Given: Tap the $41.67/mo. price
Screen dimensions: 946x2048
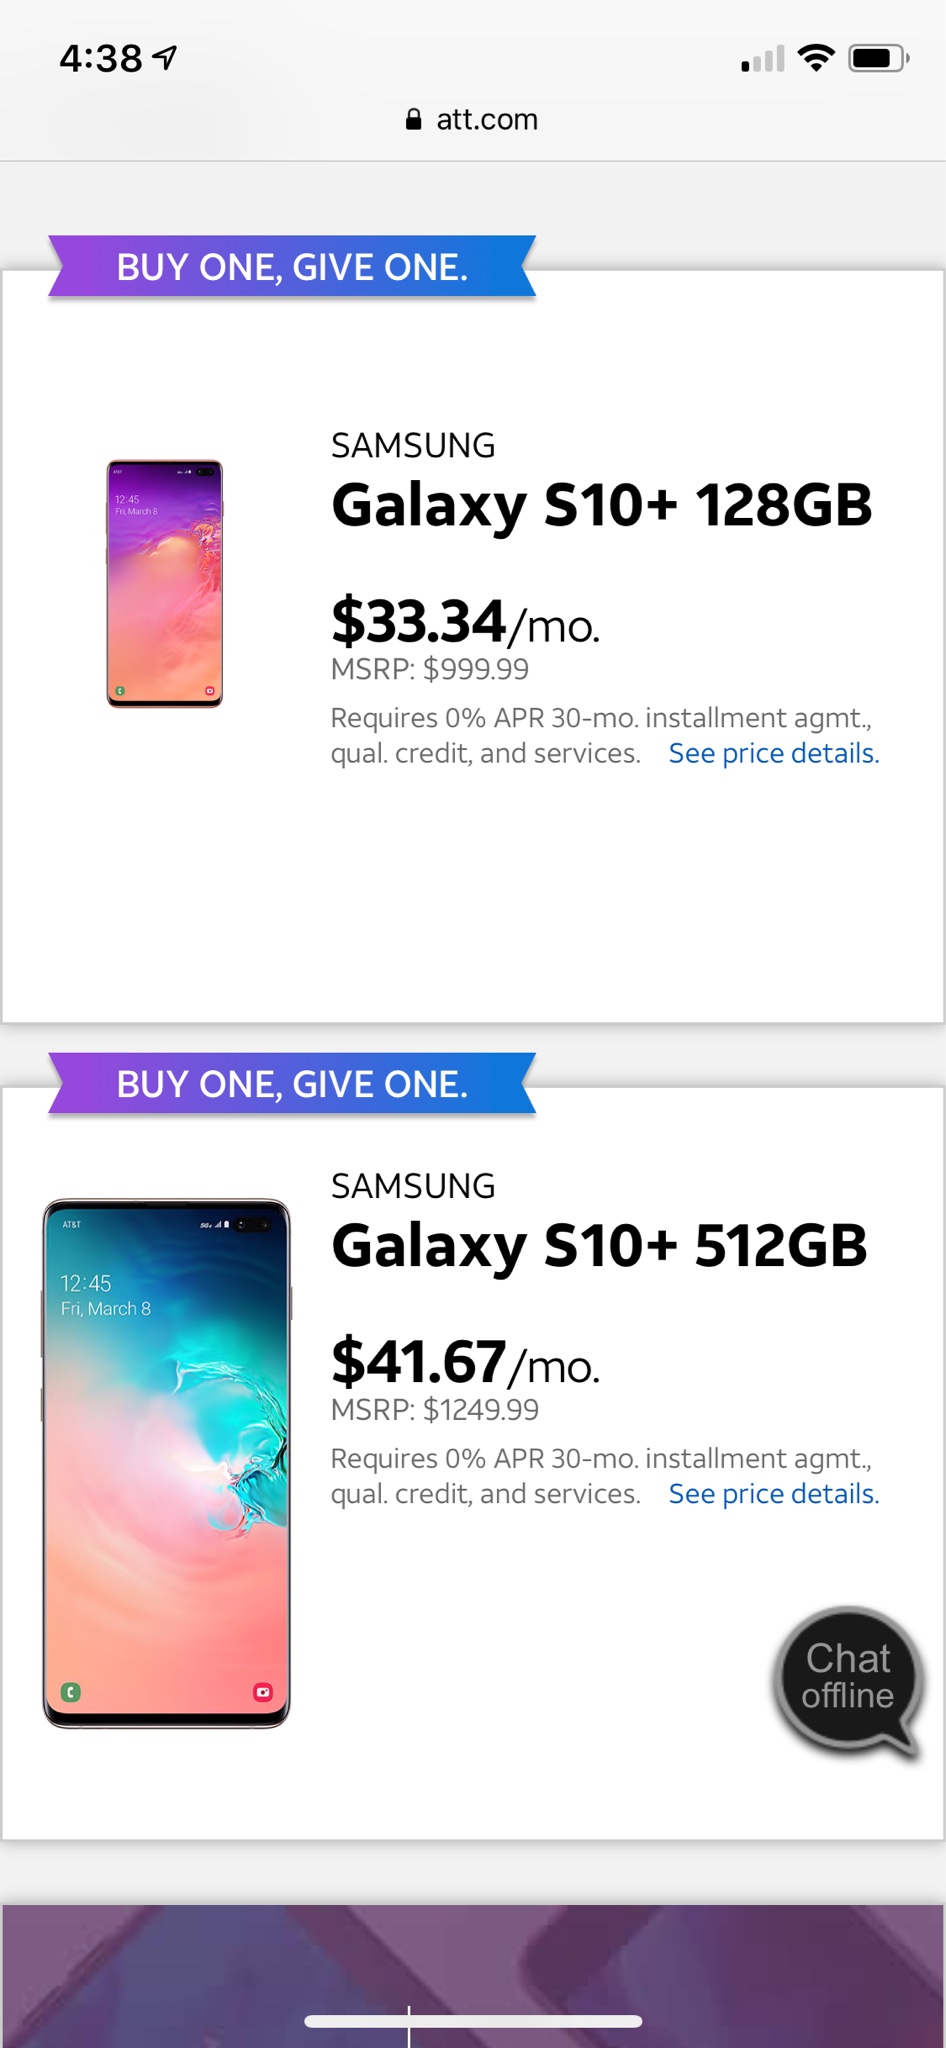Looking at the screenshot, I should (465, 1362).
